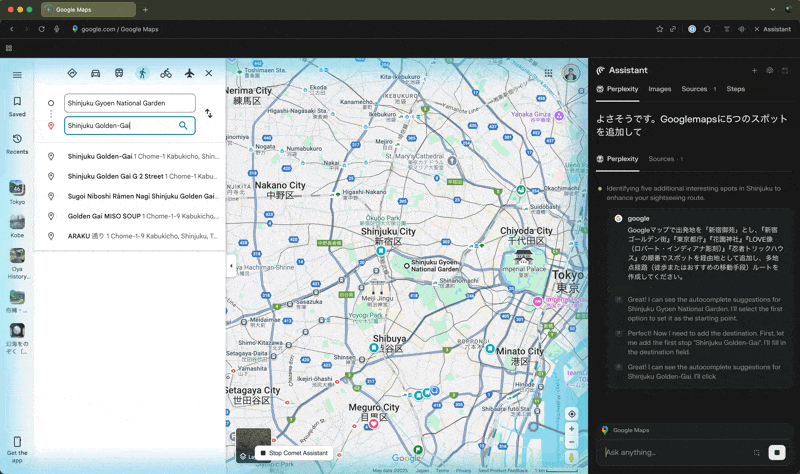Bookmark this page with the star icon
Image resolution: width=800 pixels, height=474 pixels.
coord(659,29)
